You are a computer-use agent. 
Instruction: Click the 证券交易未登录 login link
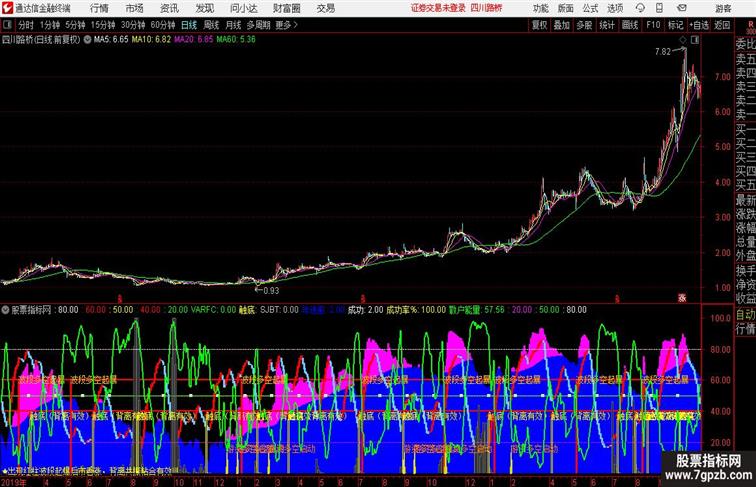(438, 8)
